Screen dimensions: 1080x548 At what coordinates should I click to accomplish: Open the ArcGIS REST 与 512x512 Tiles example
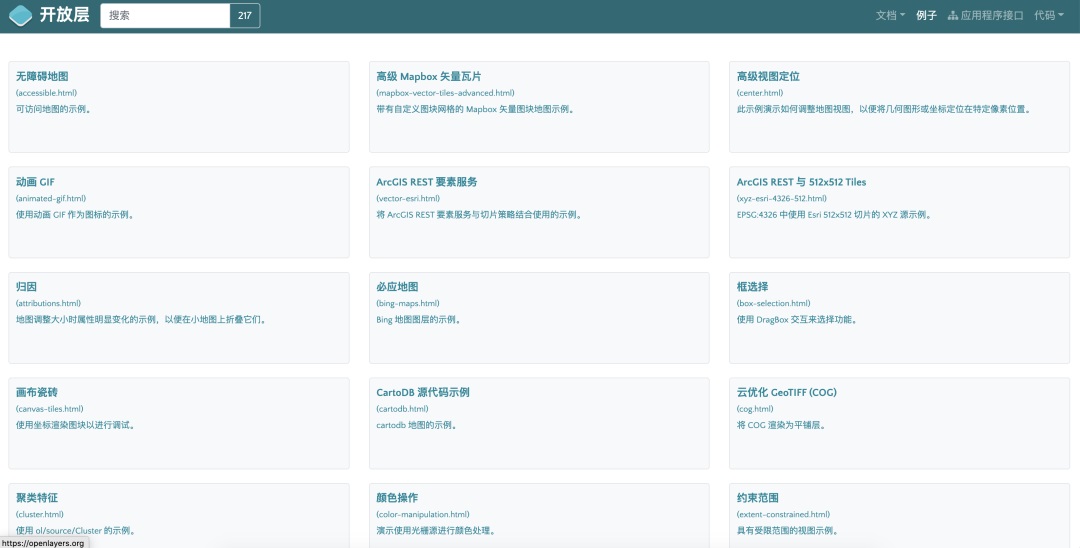[801, 182]
